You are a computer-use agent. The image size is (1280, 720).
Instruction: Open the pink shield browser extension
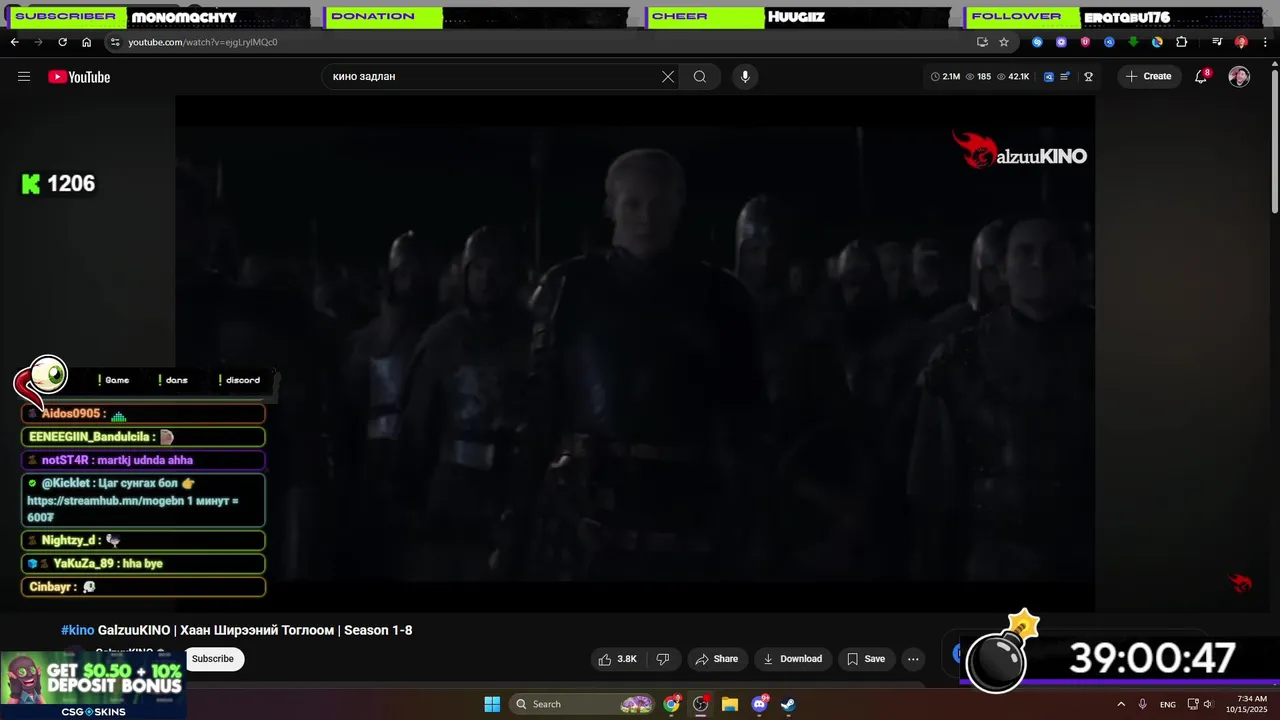pyautogui.click(x=1085, y=42)
